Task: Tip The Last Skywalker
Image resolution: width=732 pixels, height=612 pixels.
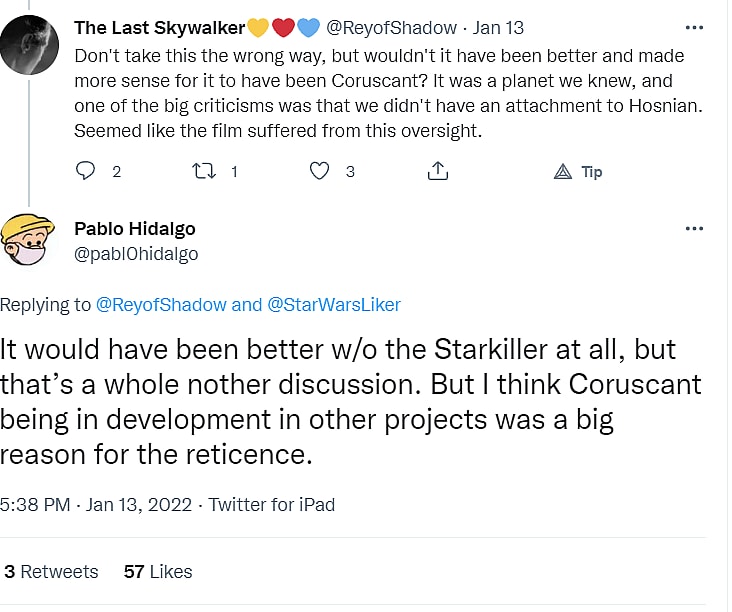Action: click(x=578, y=172)
